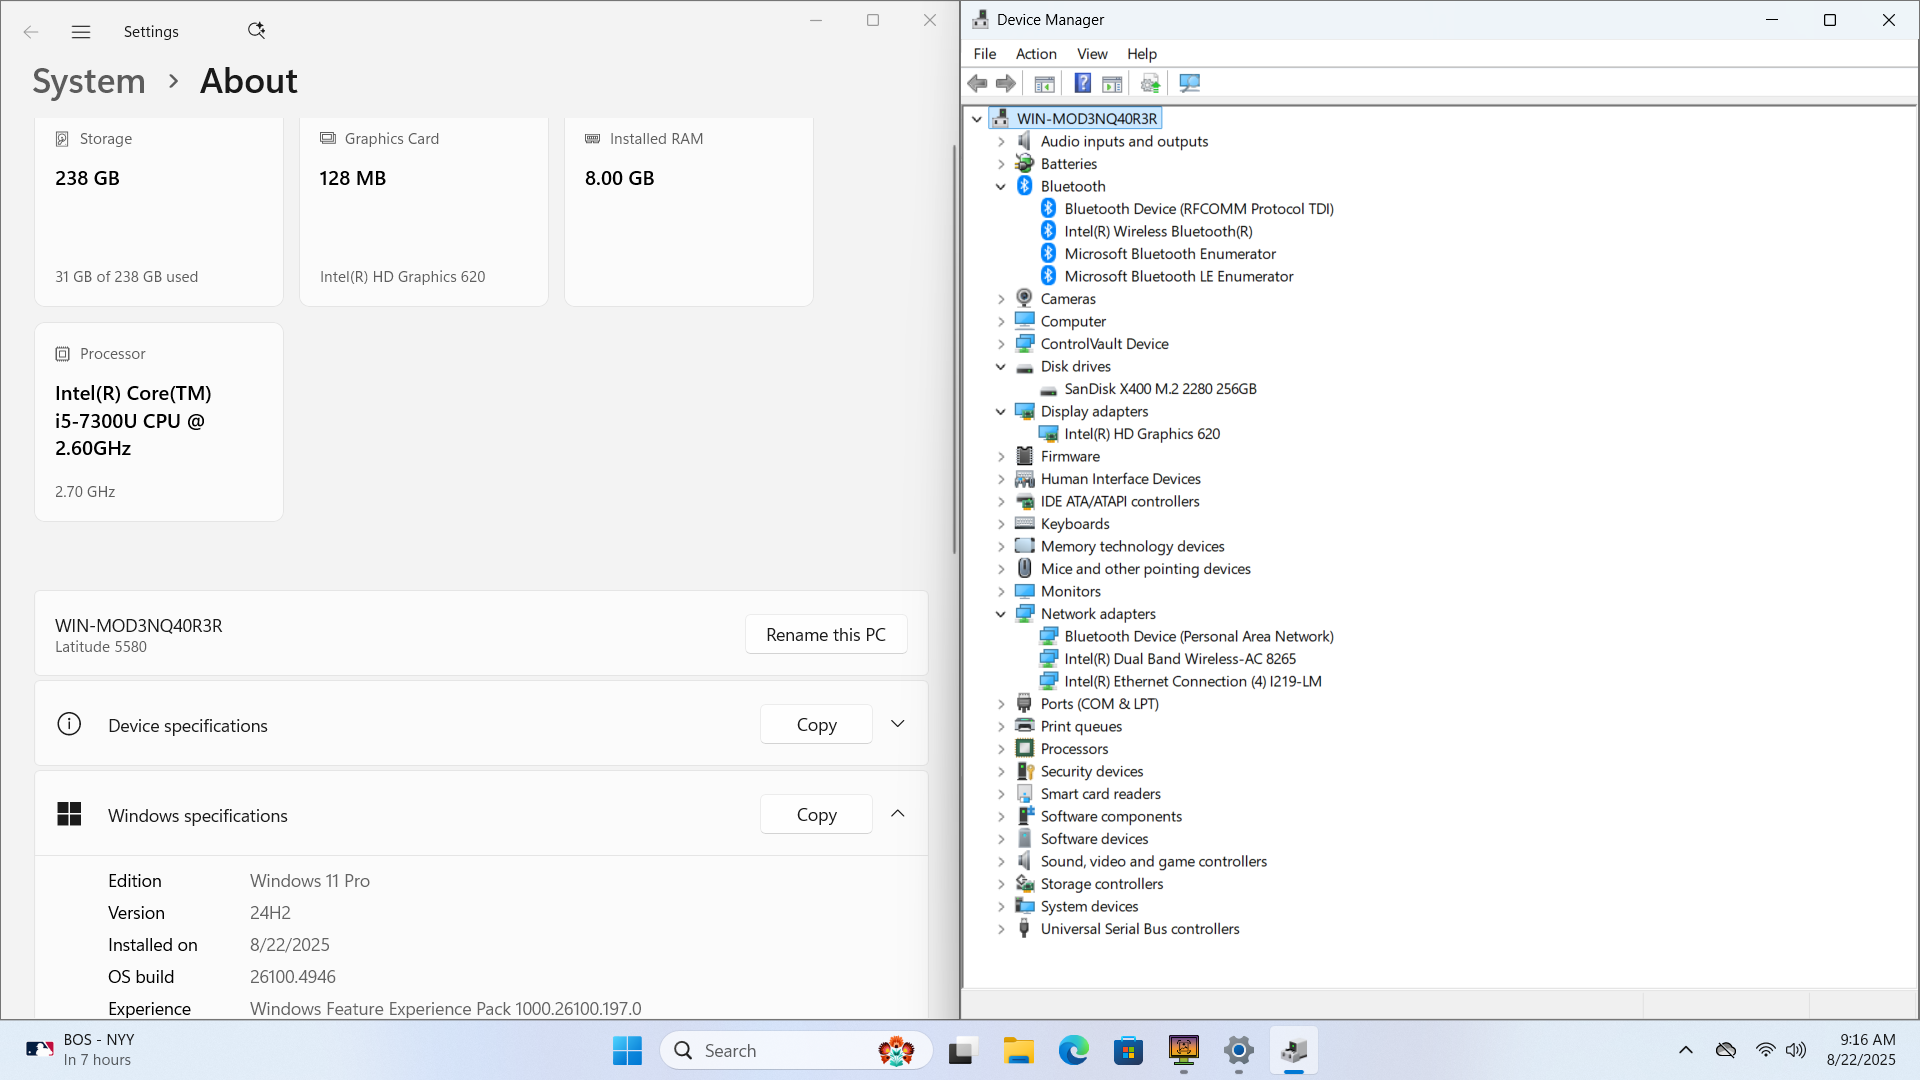Click the Back arrow in Device Manager toolbar
The image size is (1920, 1080).
click(x=977, y=83)
